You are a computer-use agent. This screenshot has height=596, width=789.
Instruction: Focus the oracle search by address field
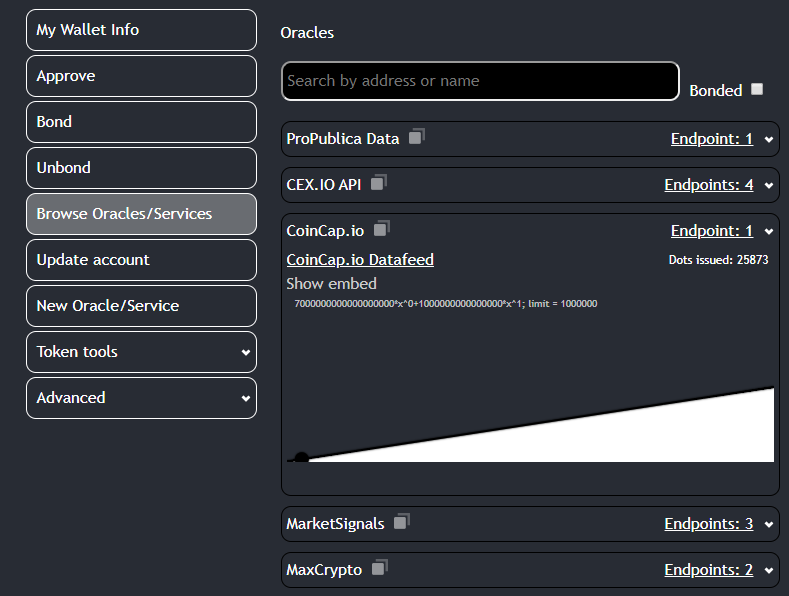pos(480,81)
